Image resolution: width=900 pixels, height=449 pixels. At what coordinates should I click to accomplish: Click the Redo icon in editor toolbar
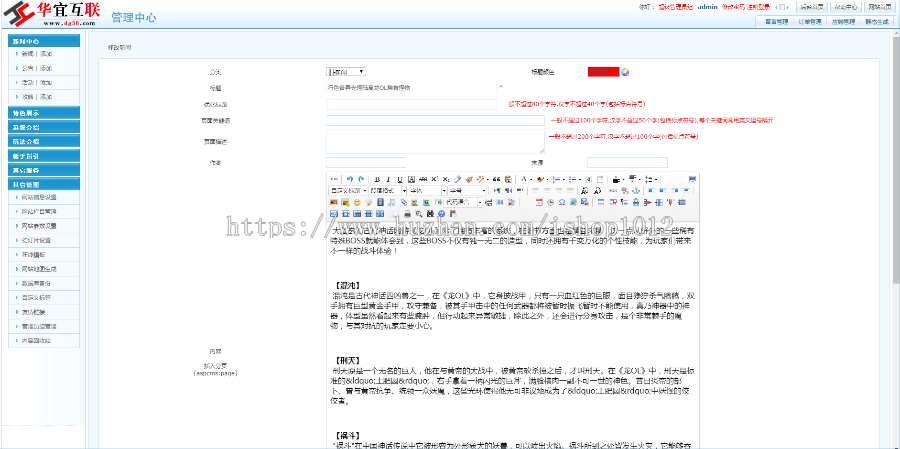coord(361,179)
